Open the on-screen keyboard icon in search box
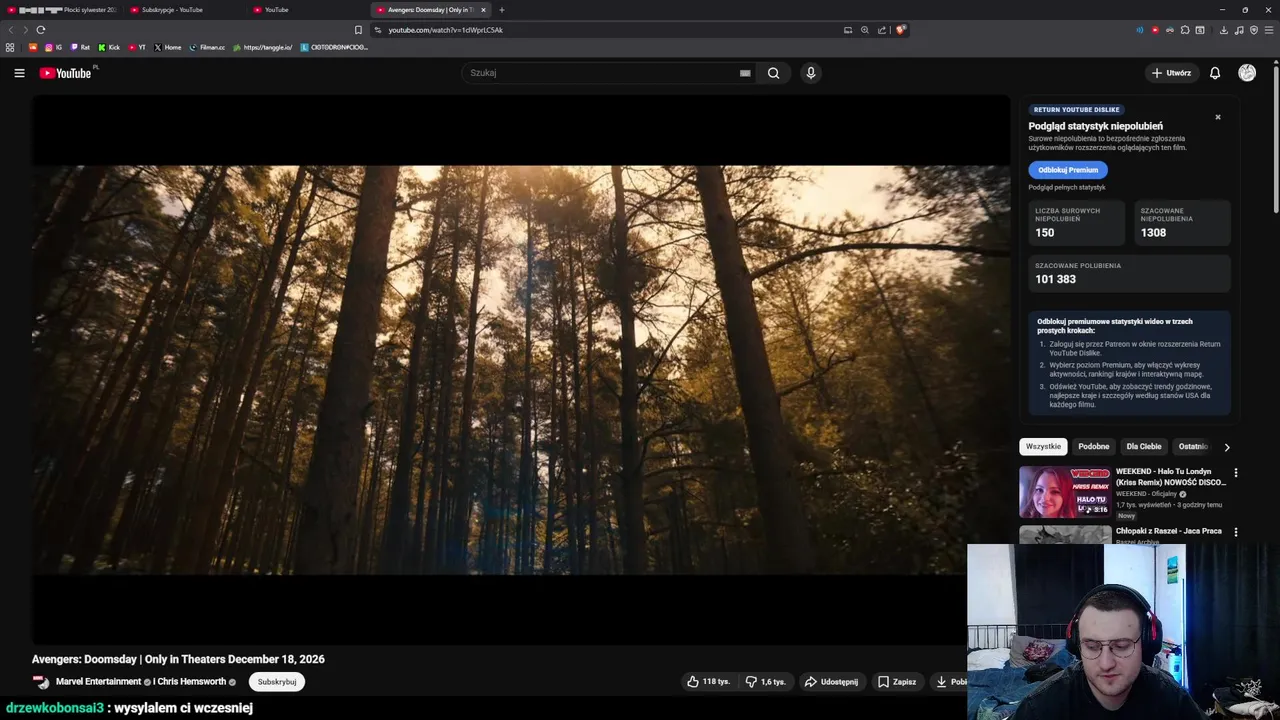 745,73
